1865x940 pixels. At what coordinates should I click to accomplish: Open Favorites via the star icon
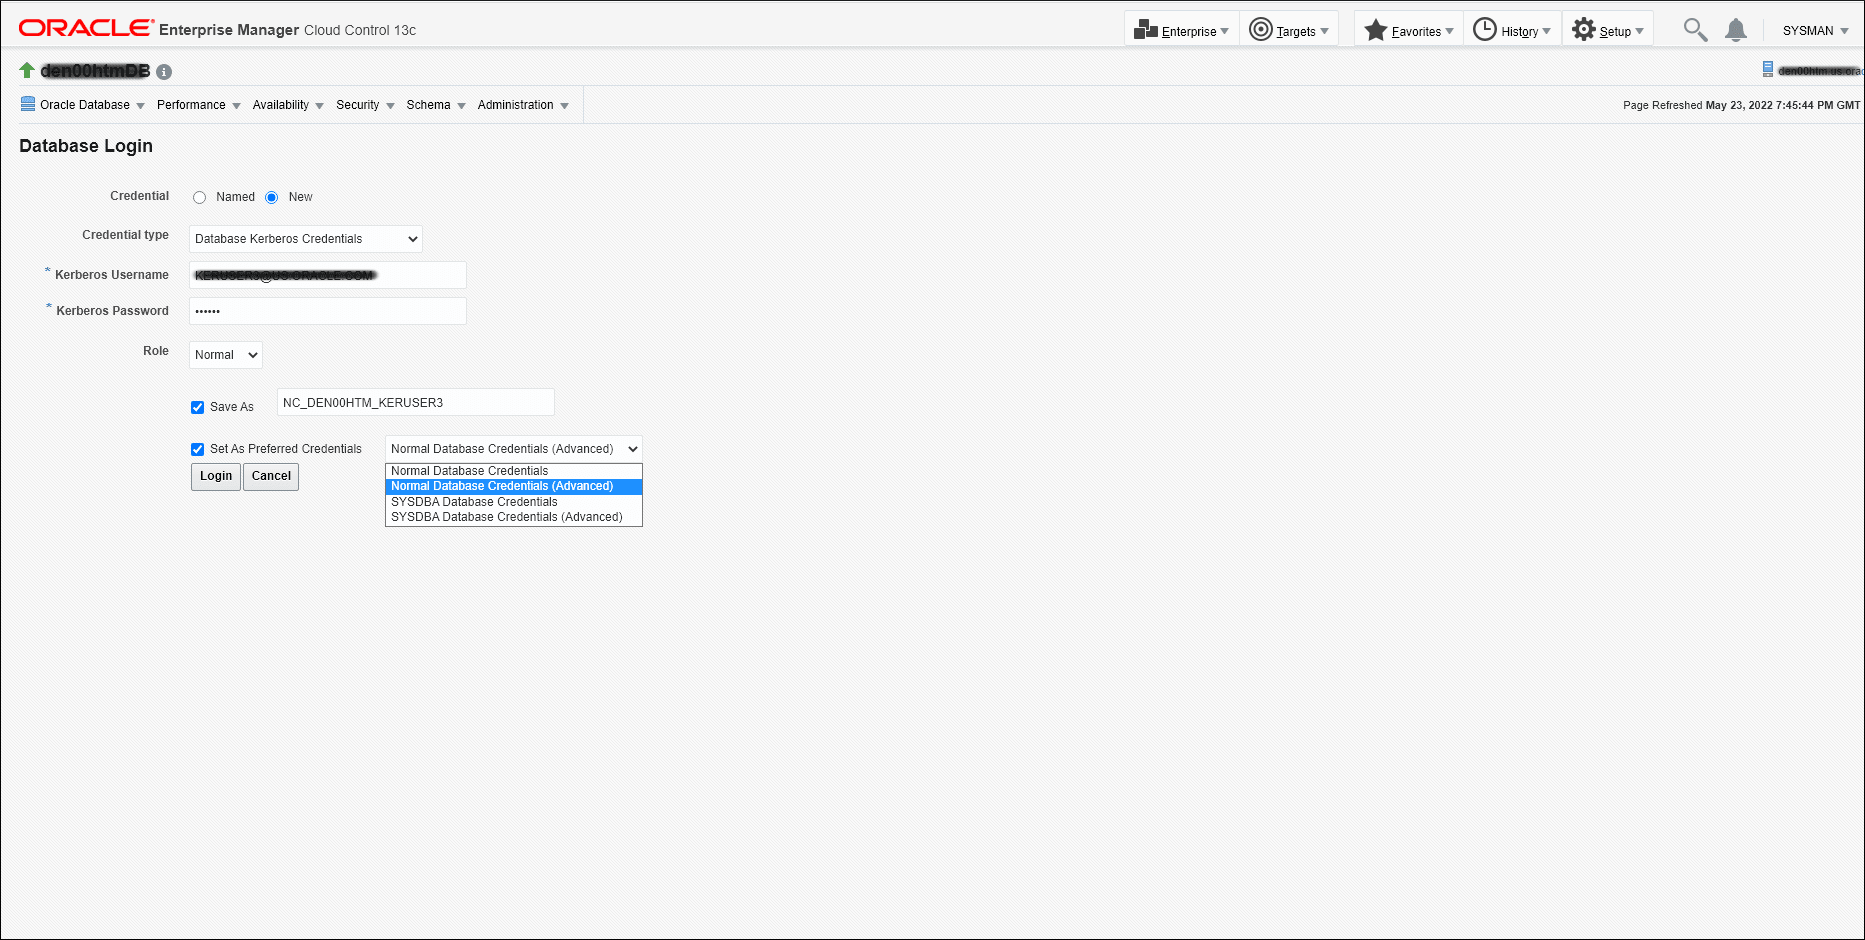click(1377, 28)
